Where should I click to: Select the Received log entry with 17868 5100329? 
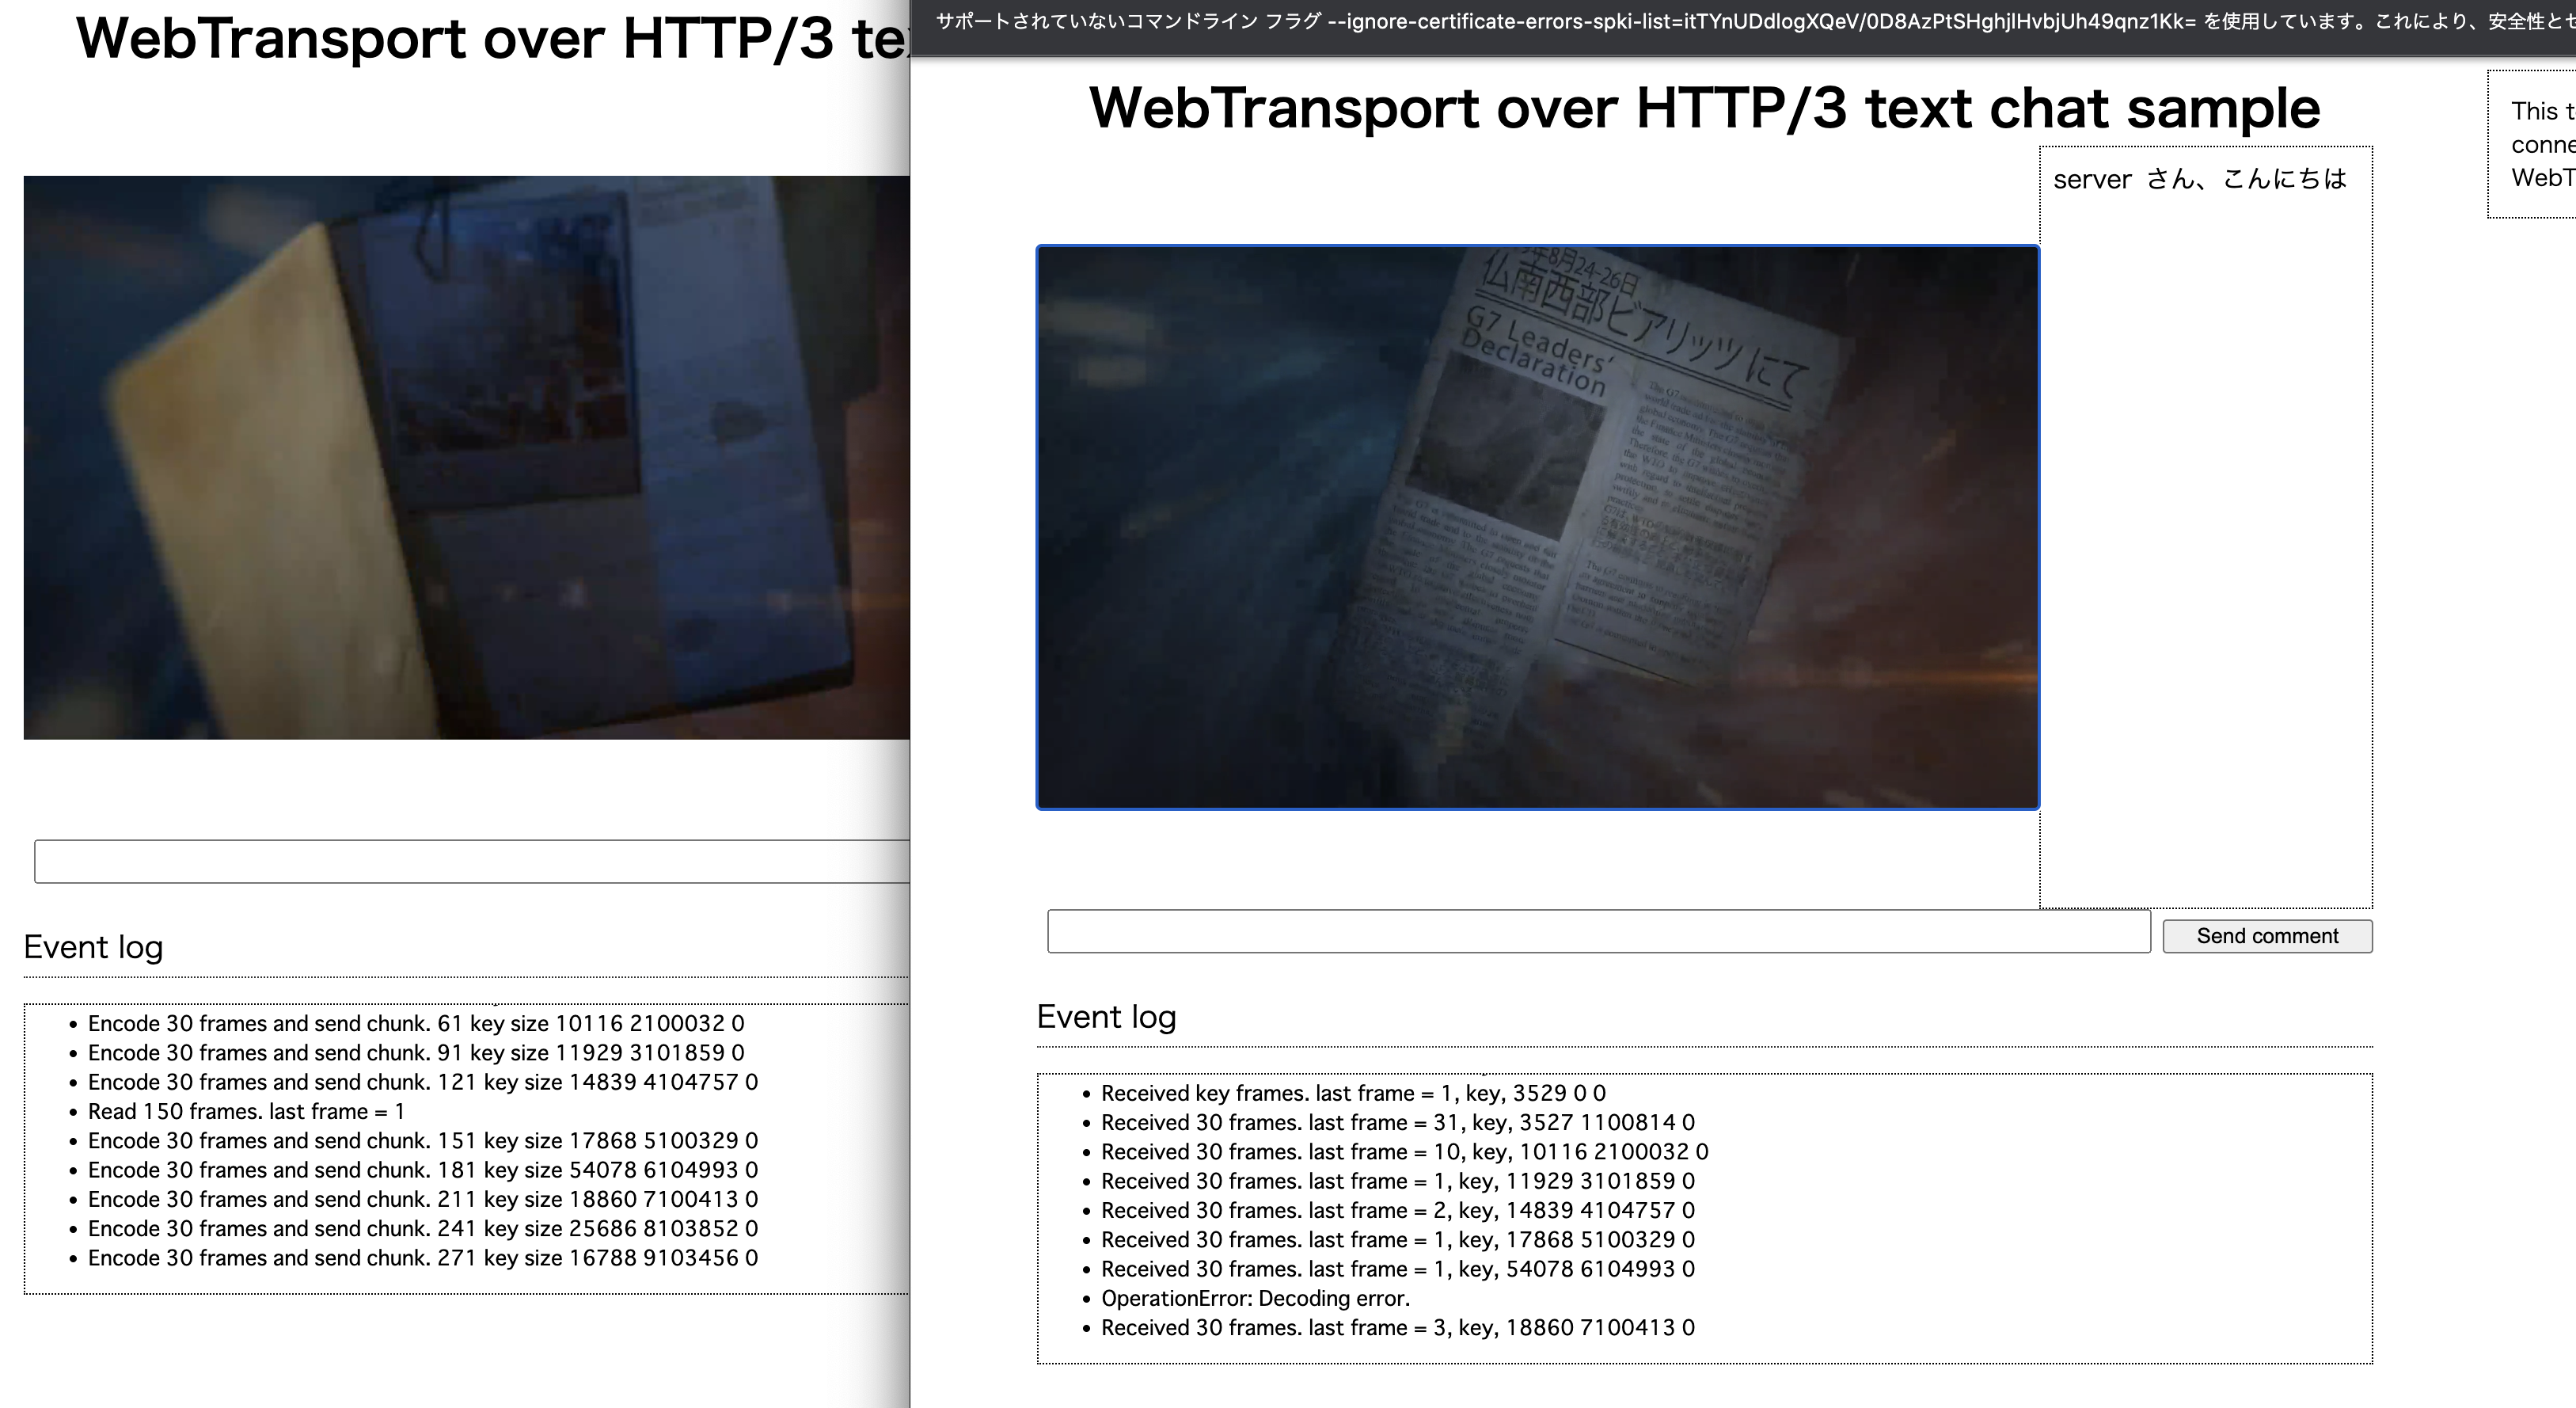(x=1398, y=1240)
